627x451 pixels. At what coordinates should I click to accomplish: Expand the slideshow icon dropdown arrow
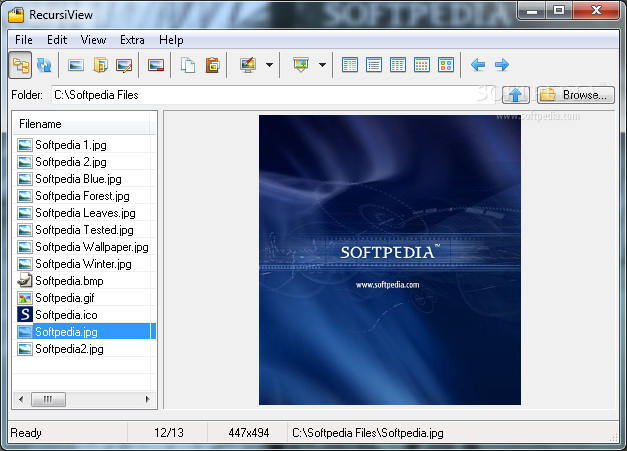[322, 65]
